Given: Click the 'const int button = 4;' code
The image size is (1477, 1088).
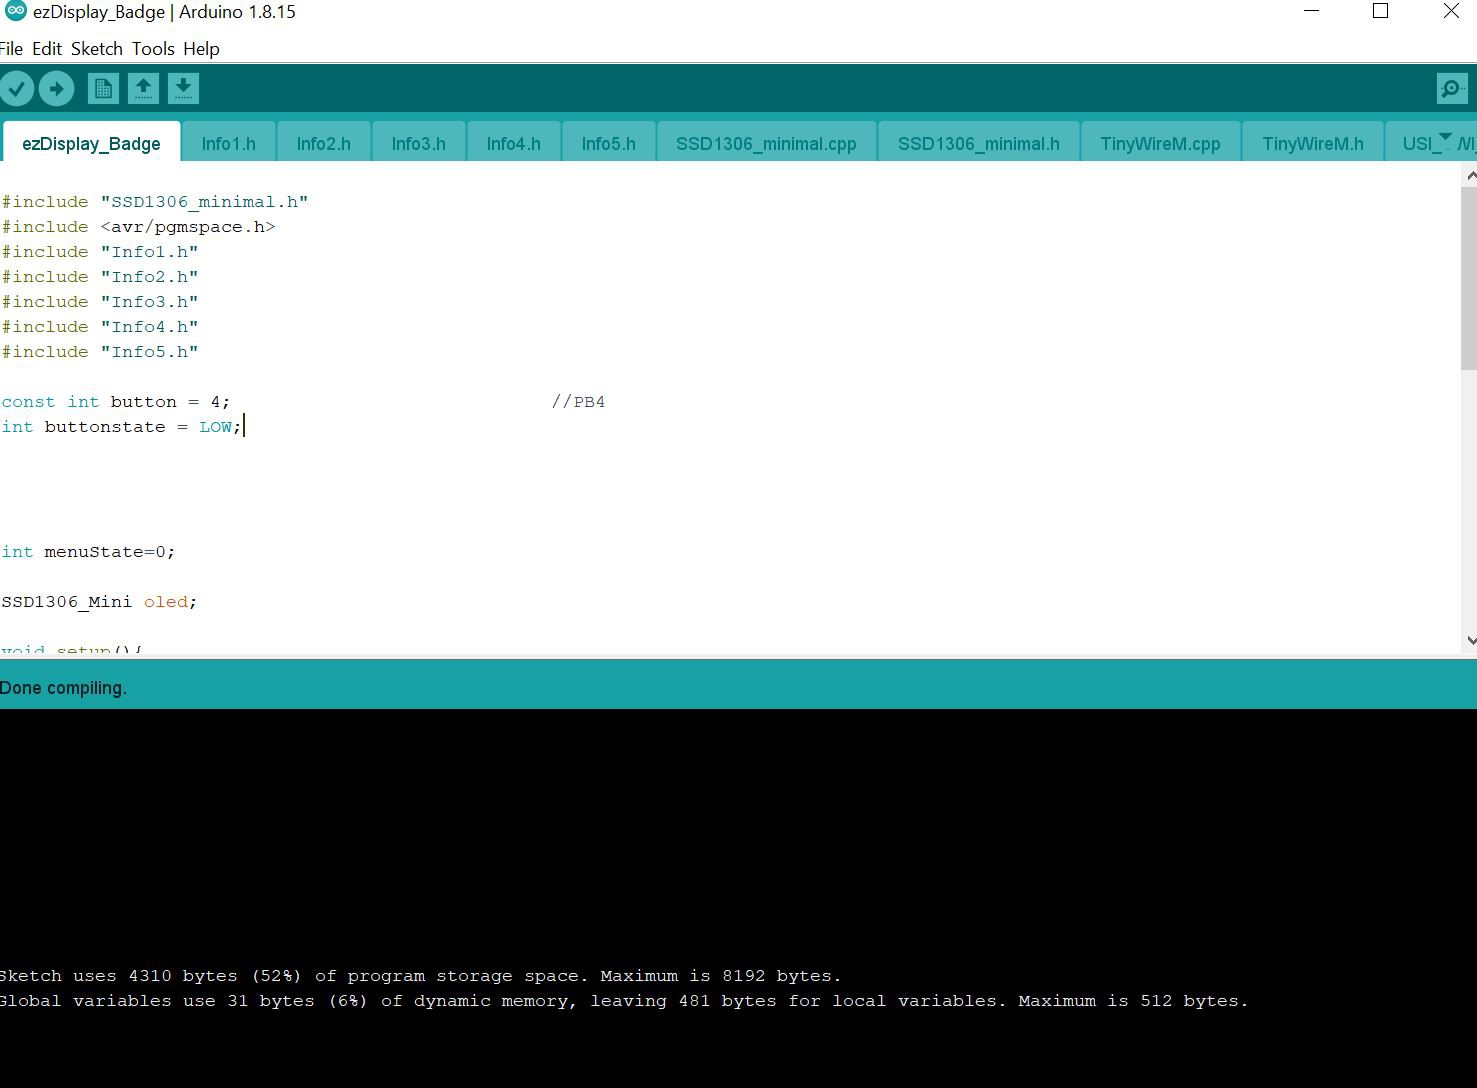Looking at the screenshot, I should [116, 402].
